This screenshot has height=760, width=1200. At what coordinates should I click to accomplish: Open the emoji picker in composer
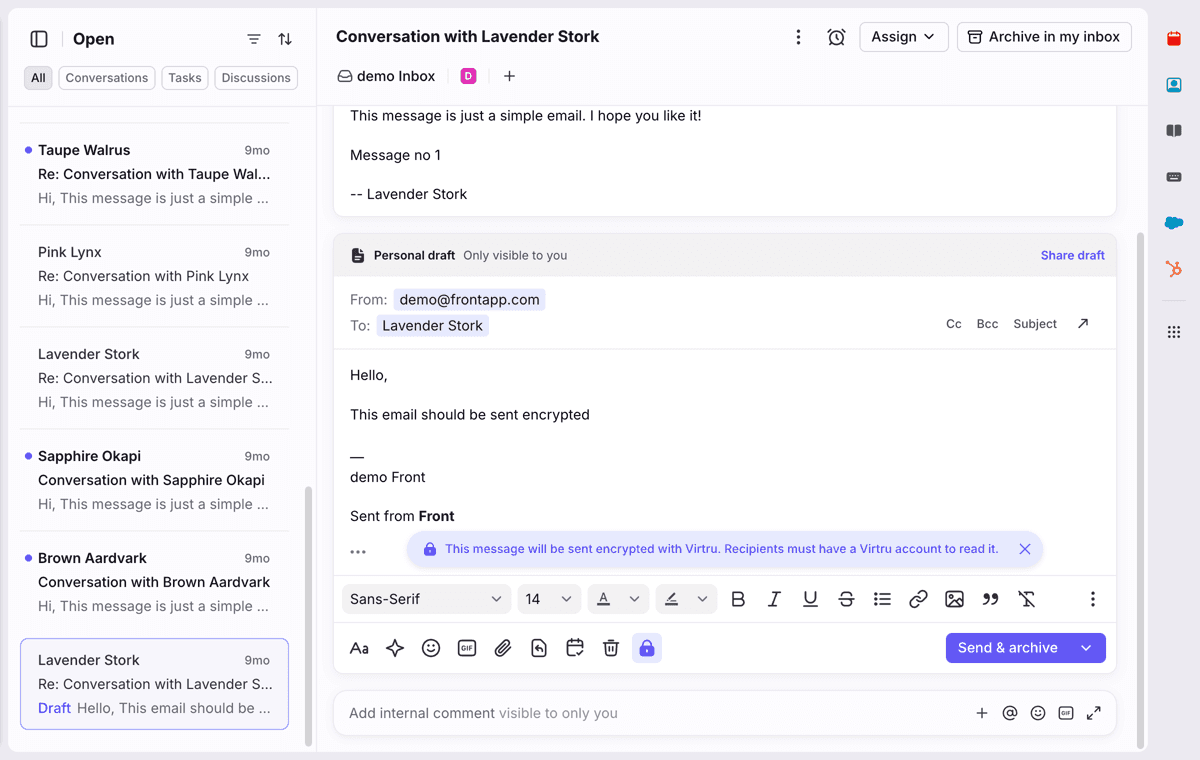coord(431,648)
